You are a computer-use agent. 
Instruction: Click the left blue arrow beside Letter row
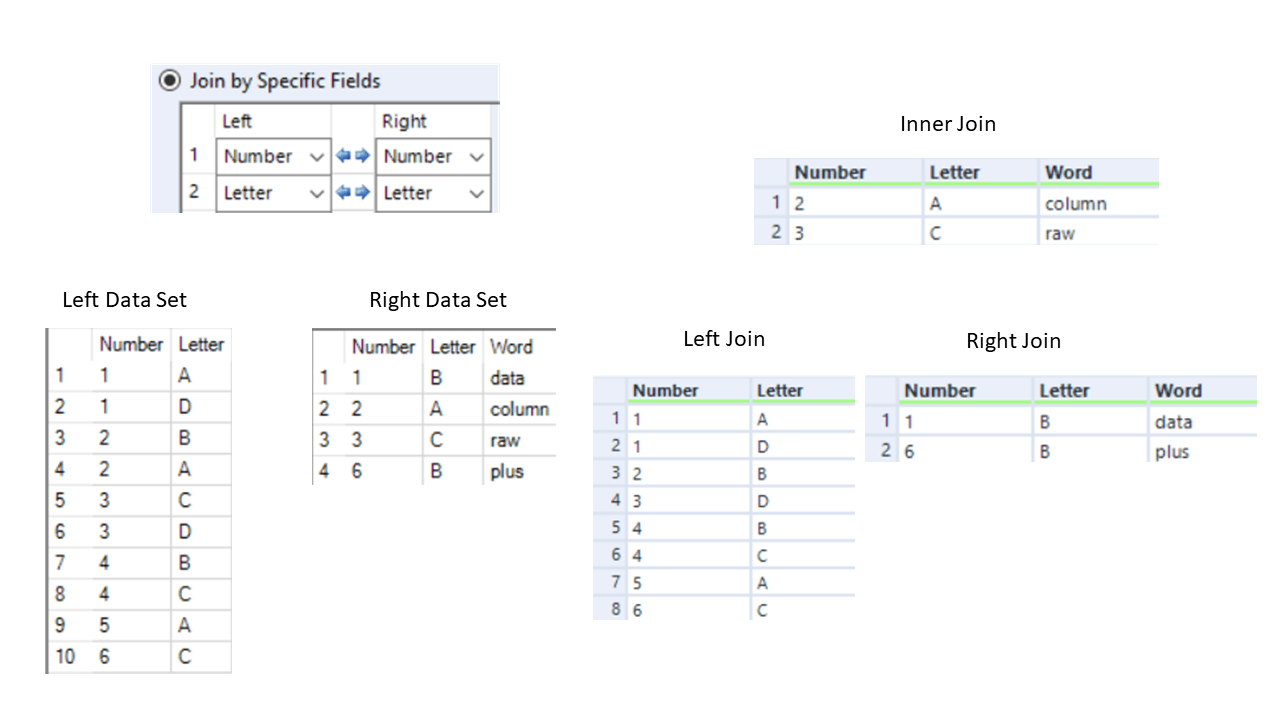click(343, 193)
